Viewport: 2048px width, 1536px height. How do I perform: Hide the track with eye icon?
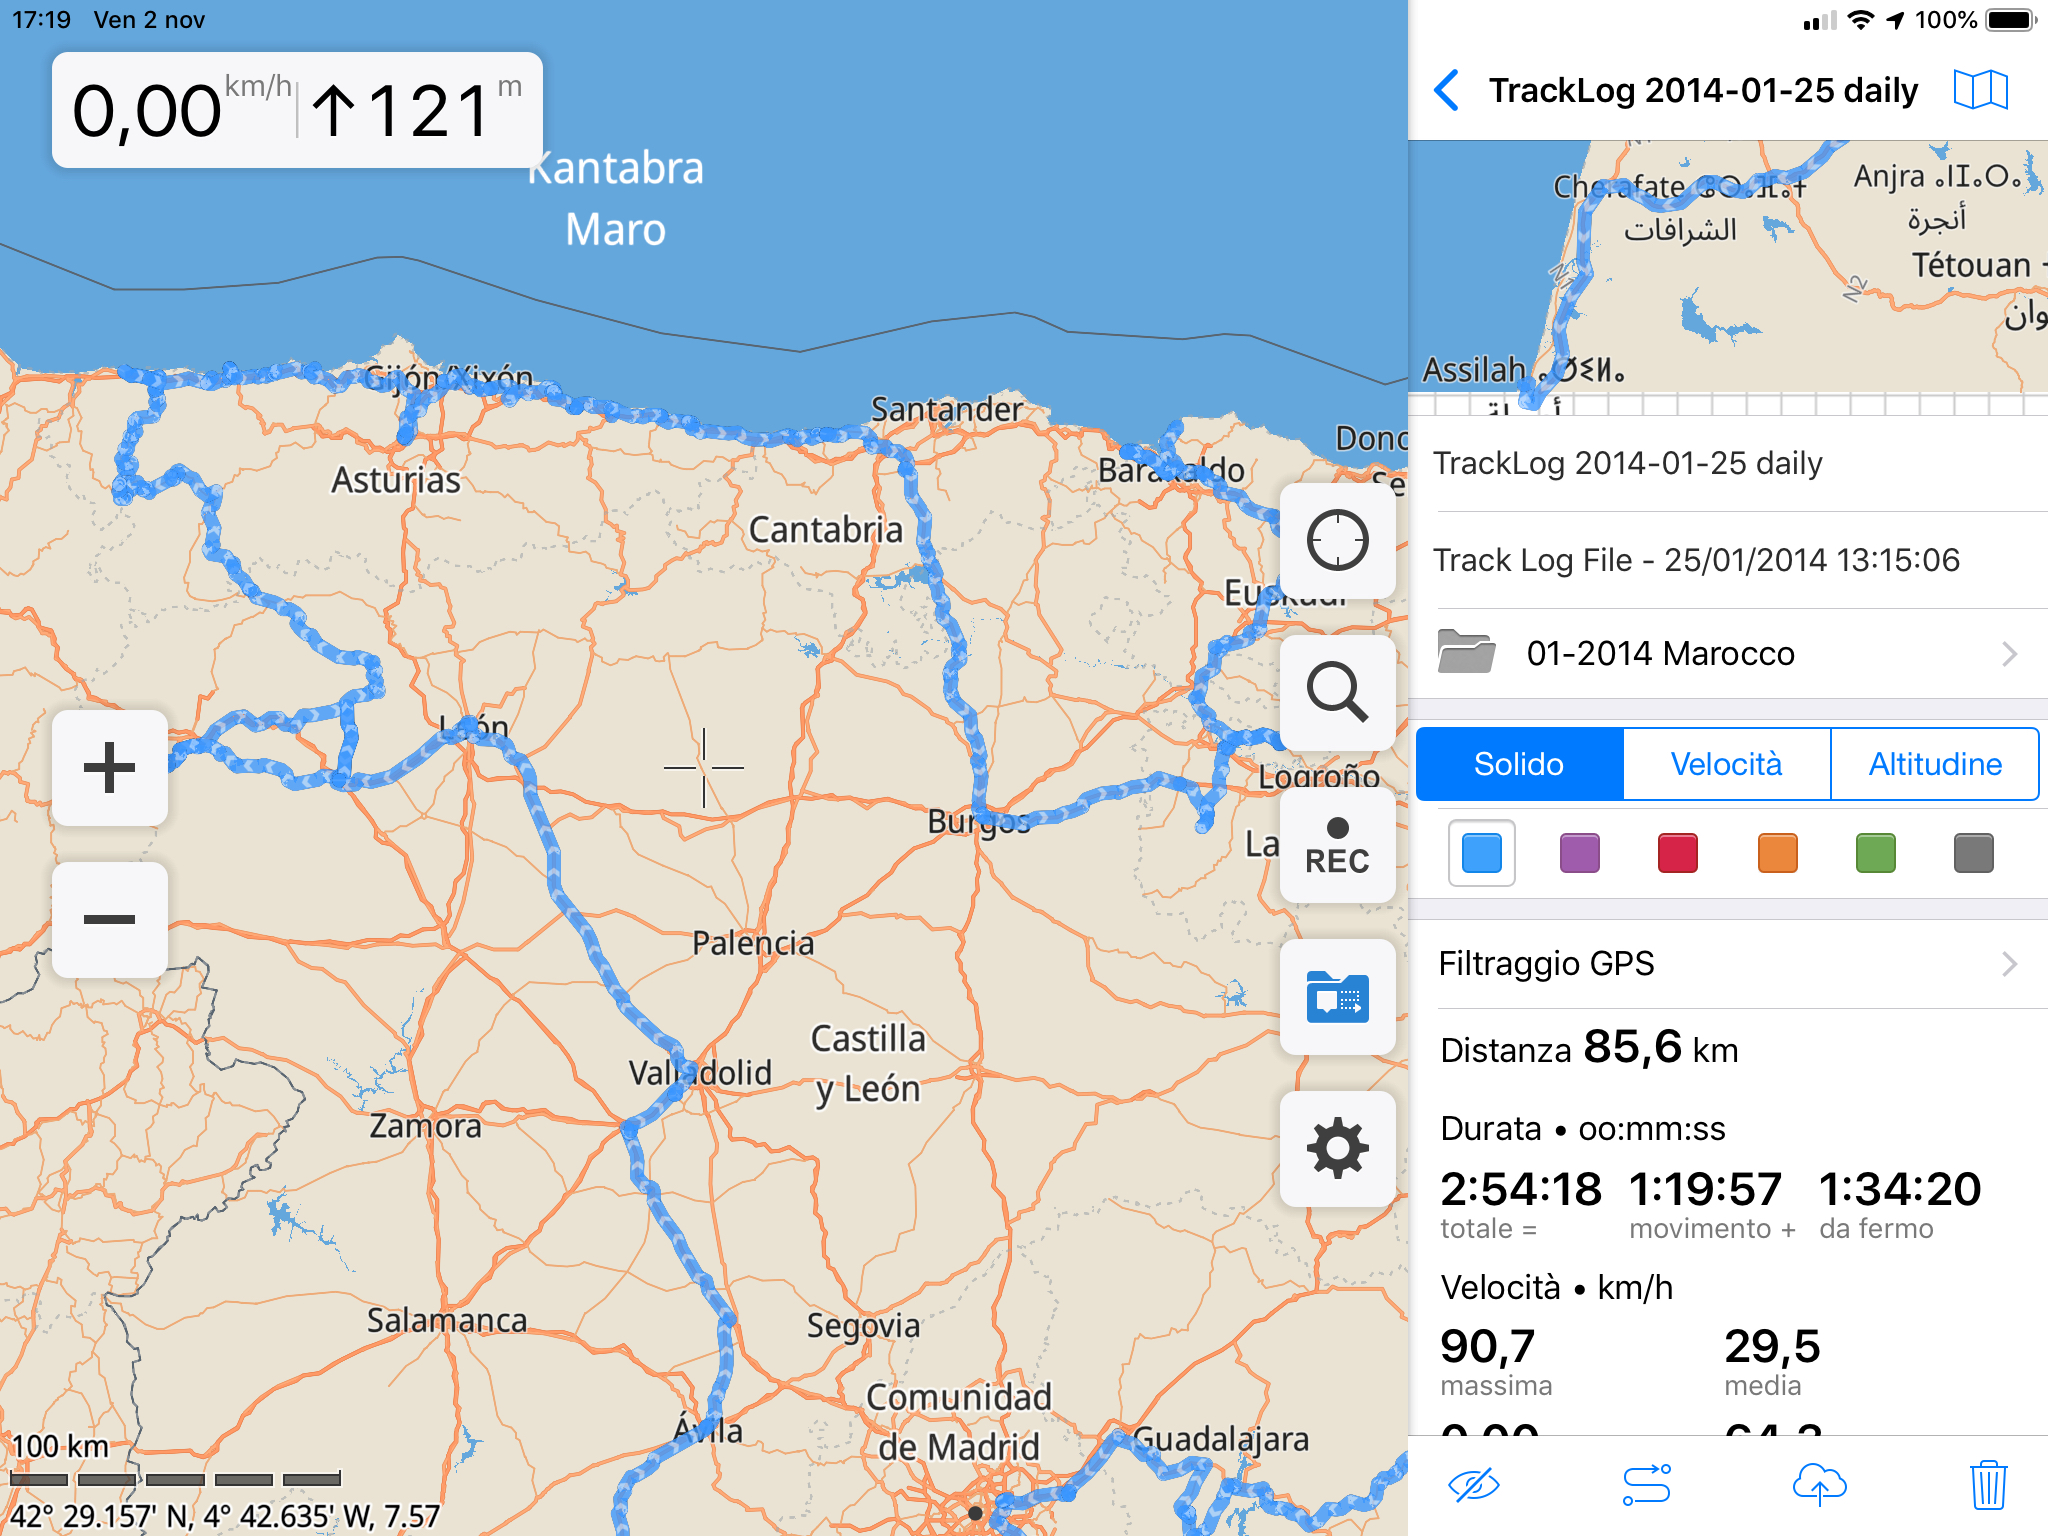(1474, 1485)
